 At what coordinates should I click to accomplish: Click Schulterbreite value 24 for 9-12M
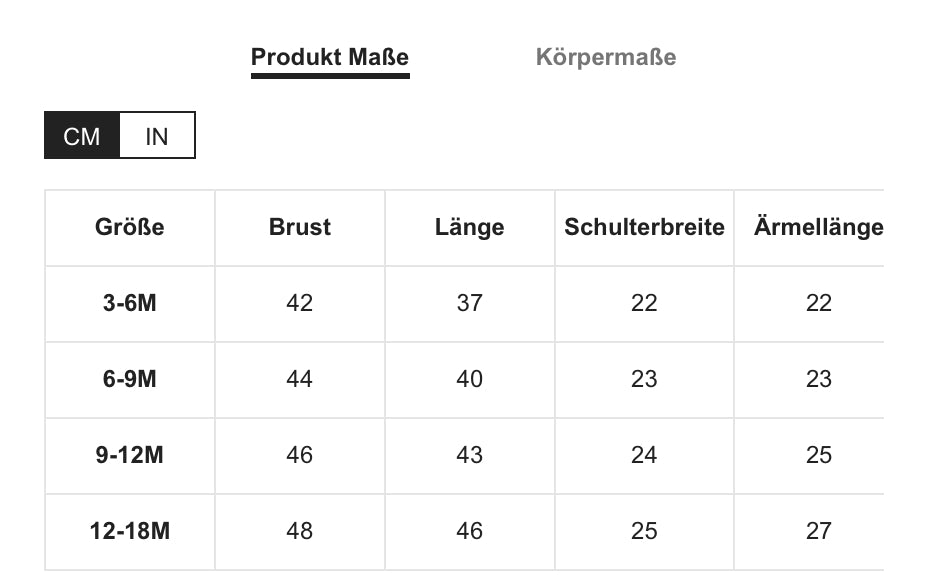(x=644, y=455)
